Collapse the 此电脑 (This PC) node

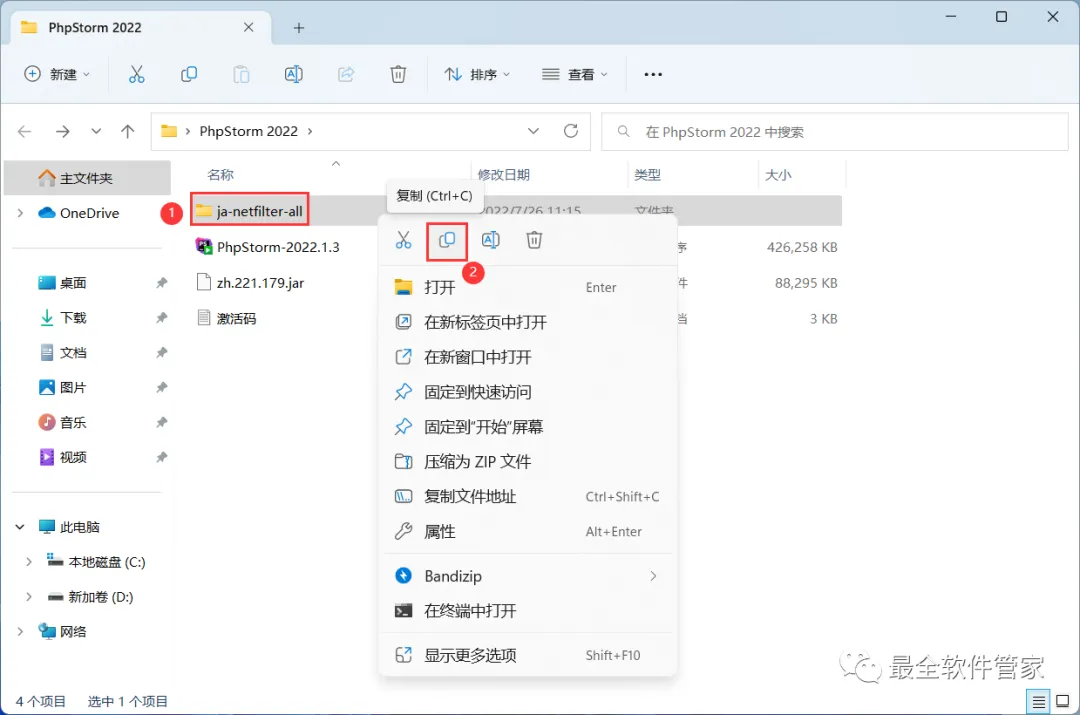click(20, 528)
